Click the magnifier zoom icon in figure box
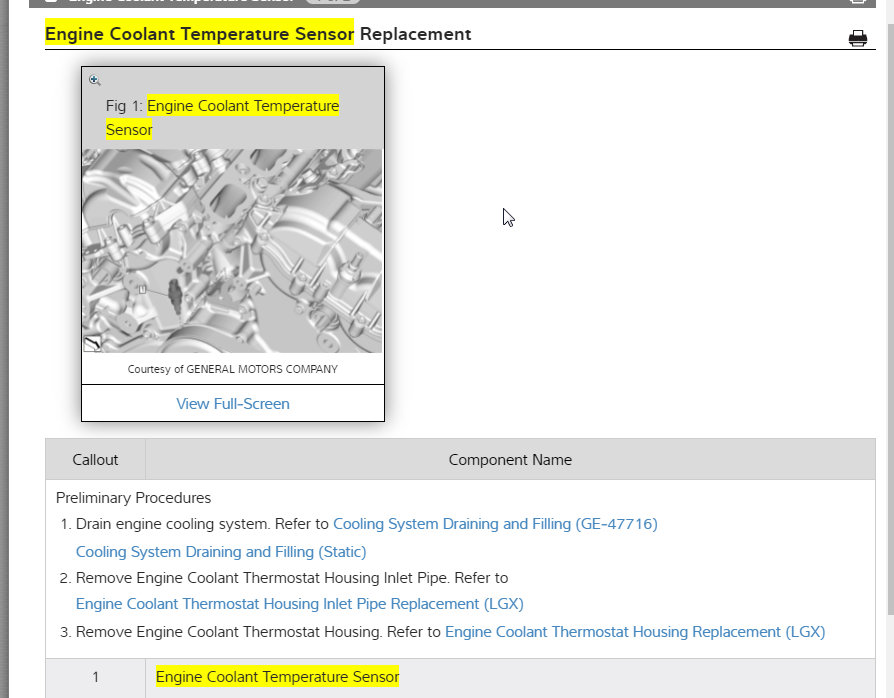Screen dimensions: 894x698 (95, 80)
